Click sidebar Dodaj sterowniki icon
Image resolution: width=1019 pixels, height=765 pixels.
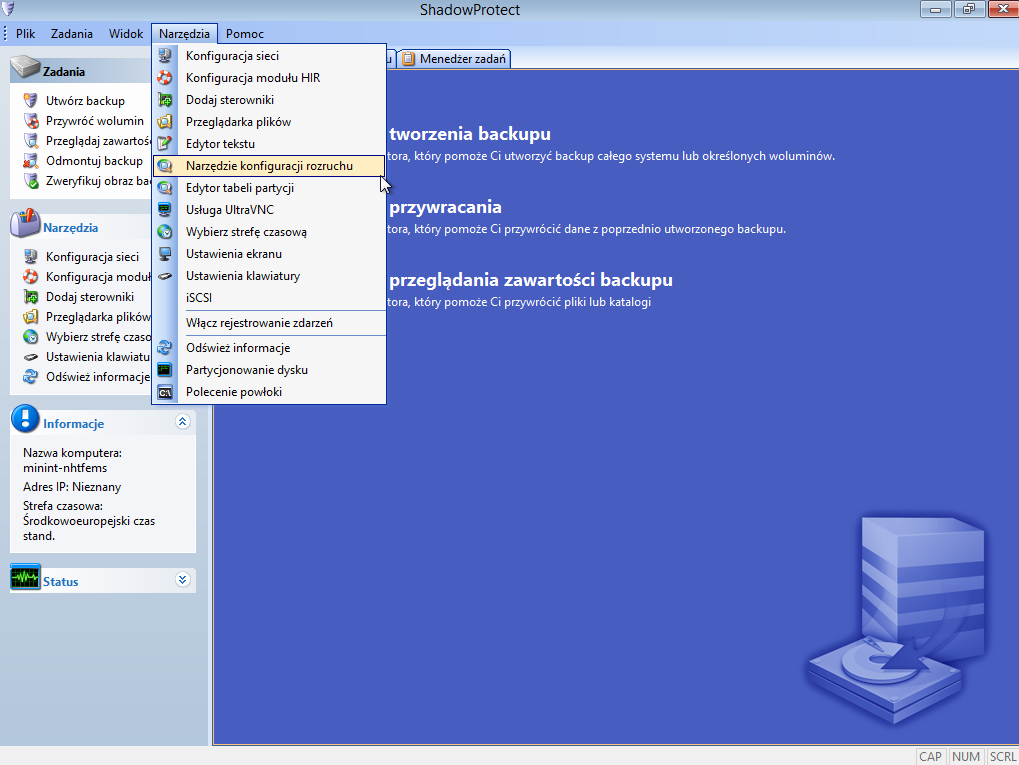pyautogui.click(x=31, y=297)
